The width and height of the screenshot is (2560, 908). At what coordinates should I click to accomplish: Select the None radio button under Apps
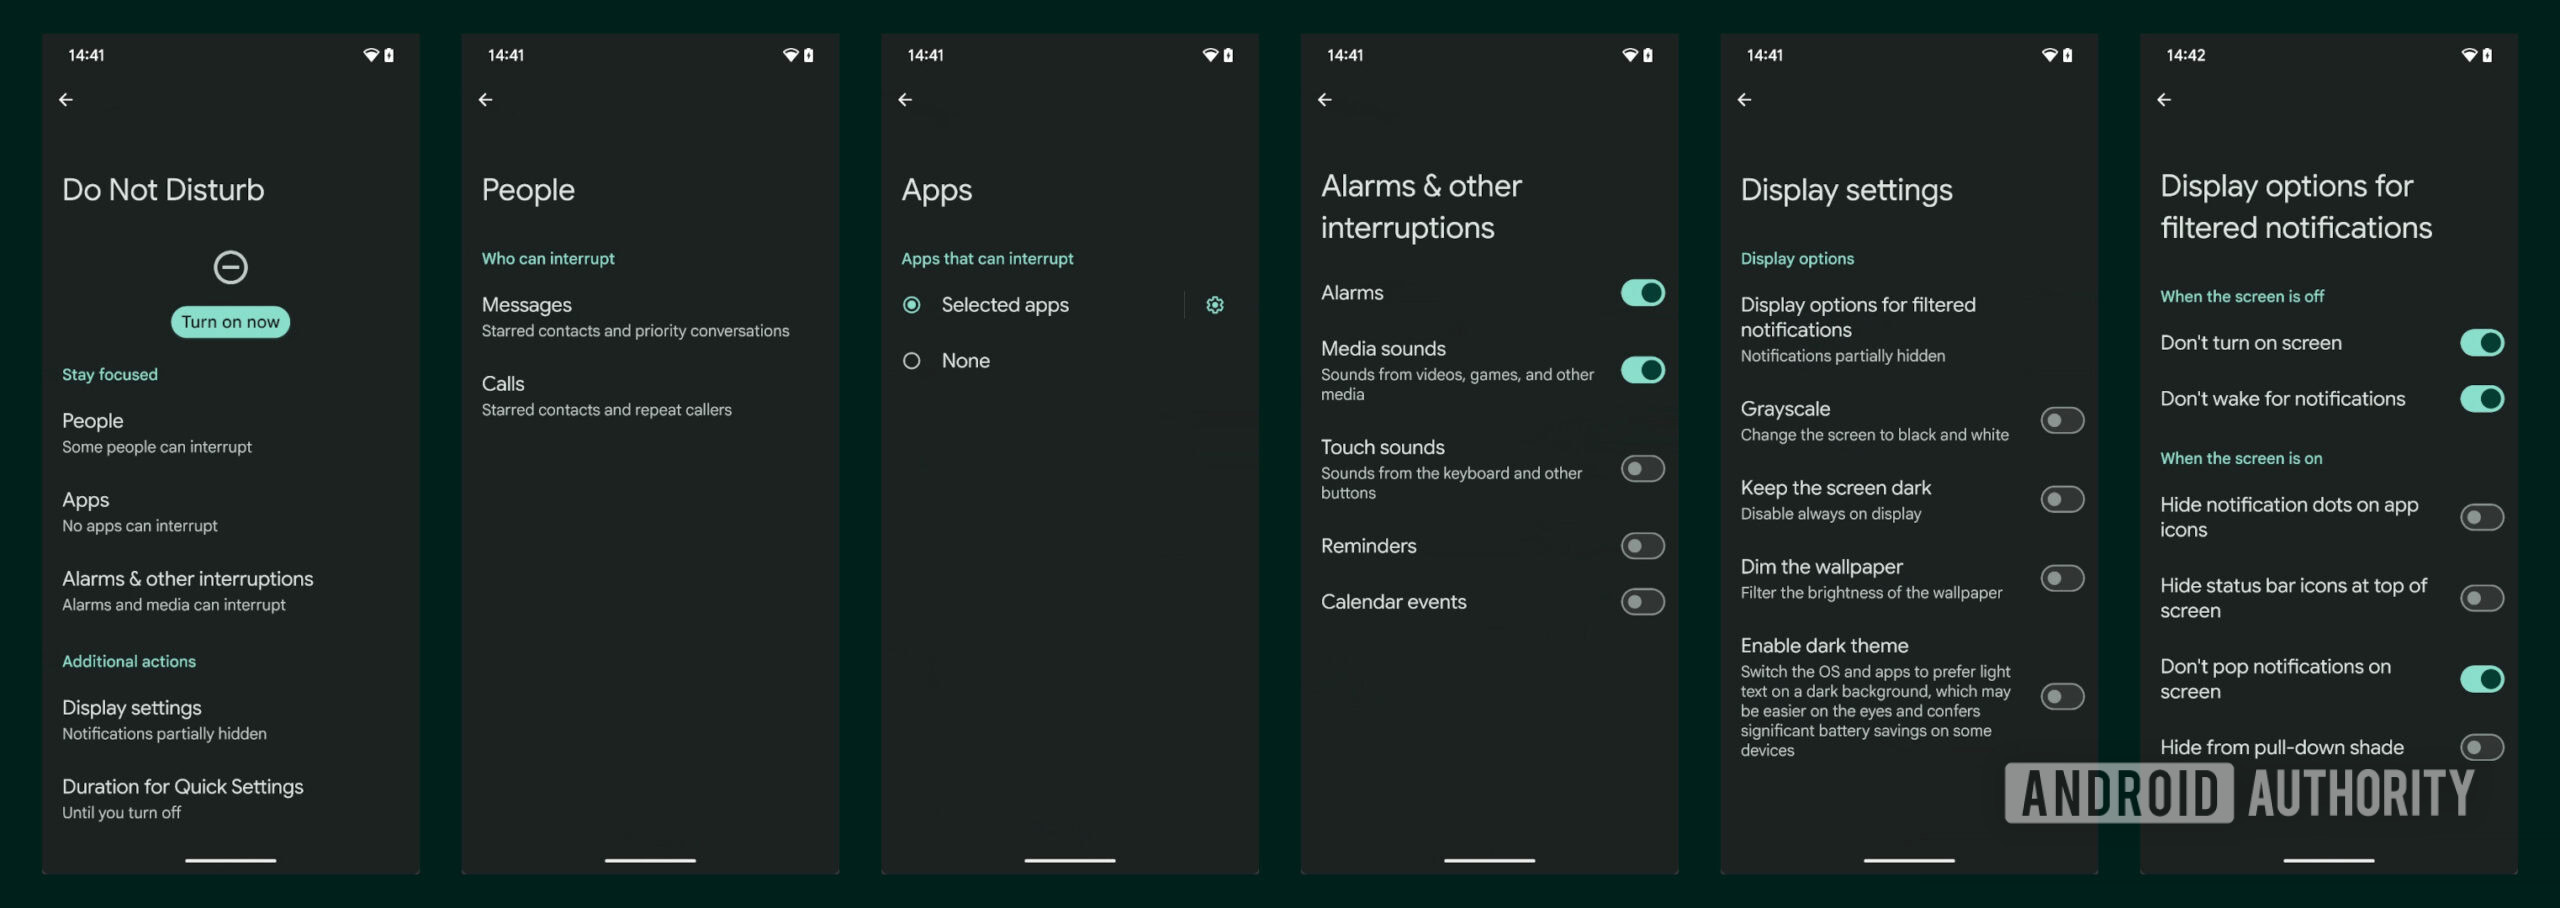[911, 360]
